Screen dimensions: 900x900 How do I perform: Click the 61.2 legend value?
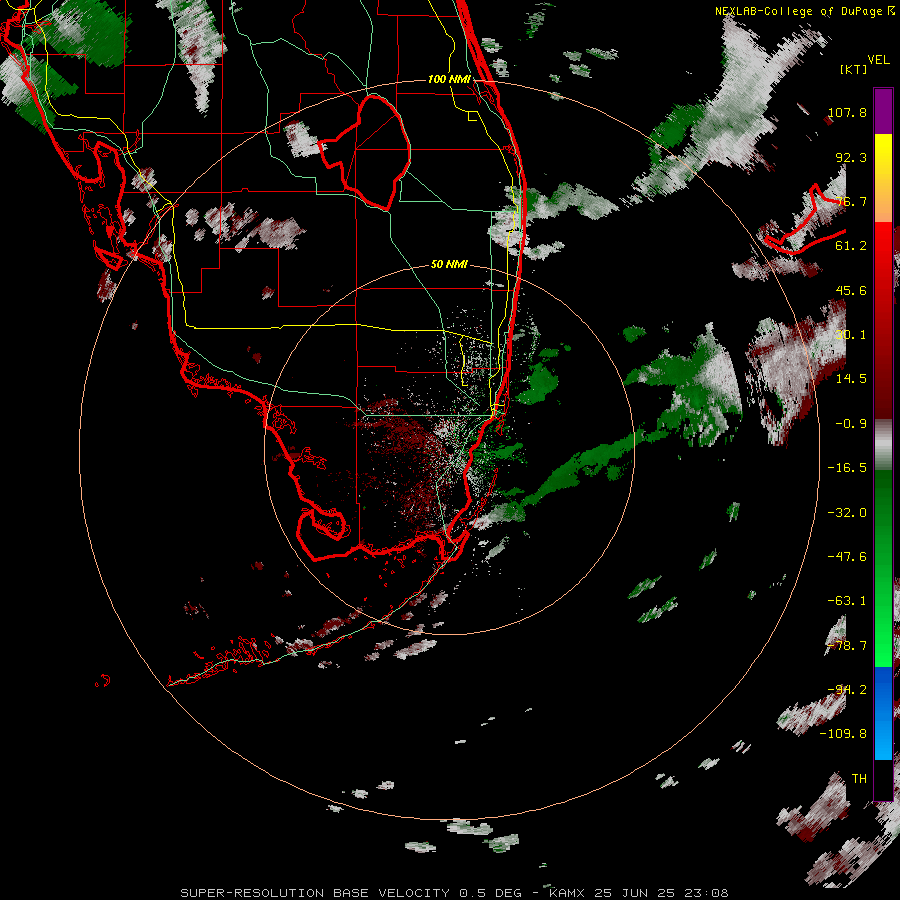tap(851, 246)
